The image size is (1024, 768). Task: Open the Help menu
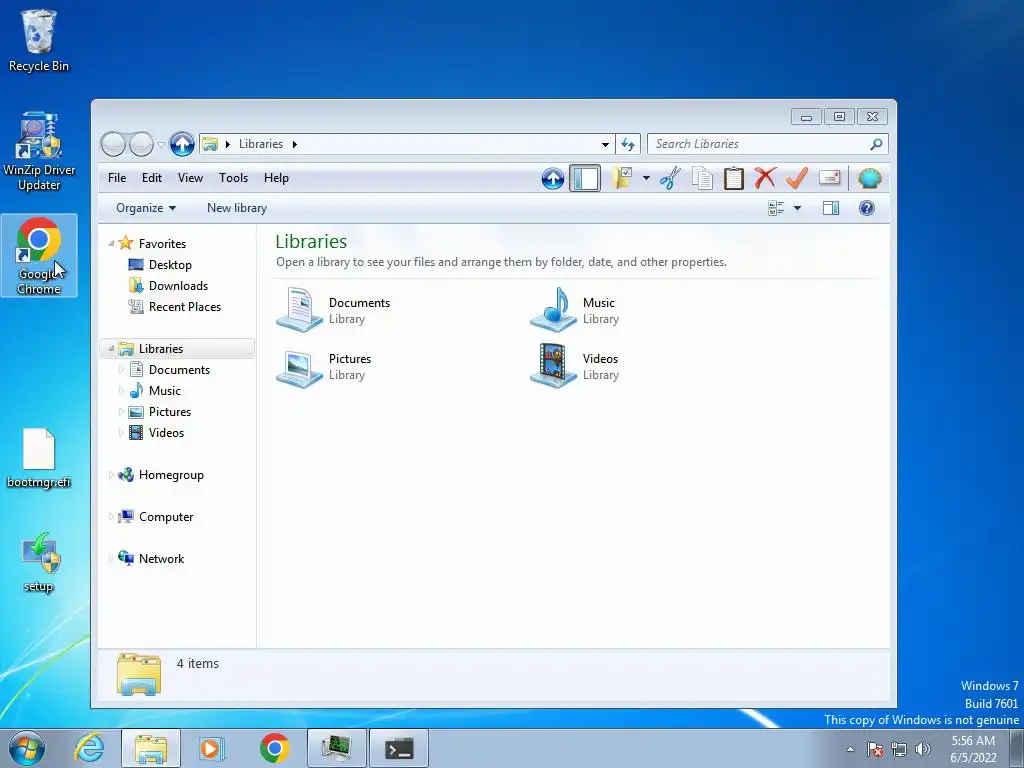[276, 178]
